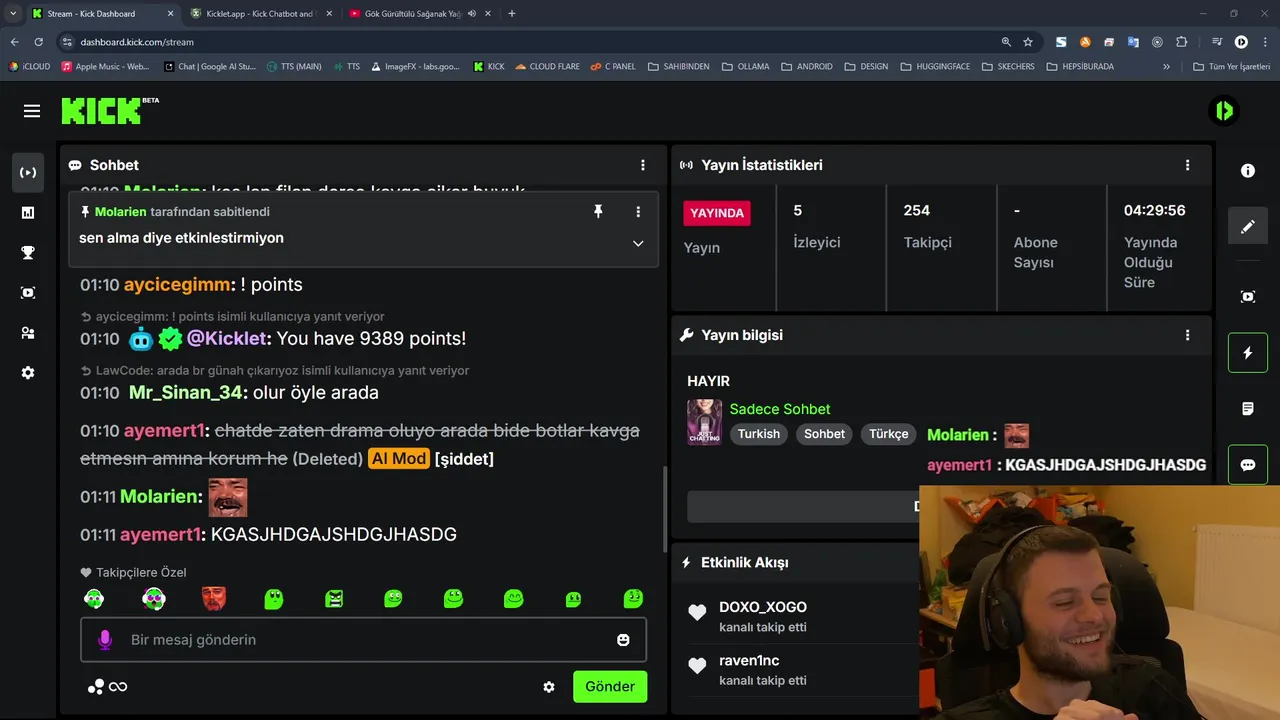Click the Just Chatting category thumbnail
The image size is (1280, 720).
coord(704,422)
